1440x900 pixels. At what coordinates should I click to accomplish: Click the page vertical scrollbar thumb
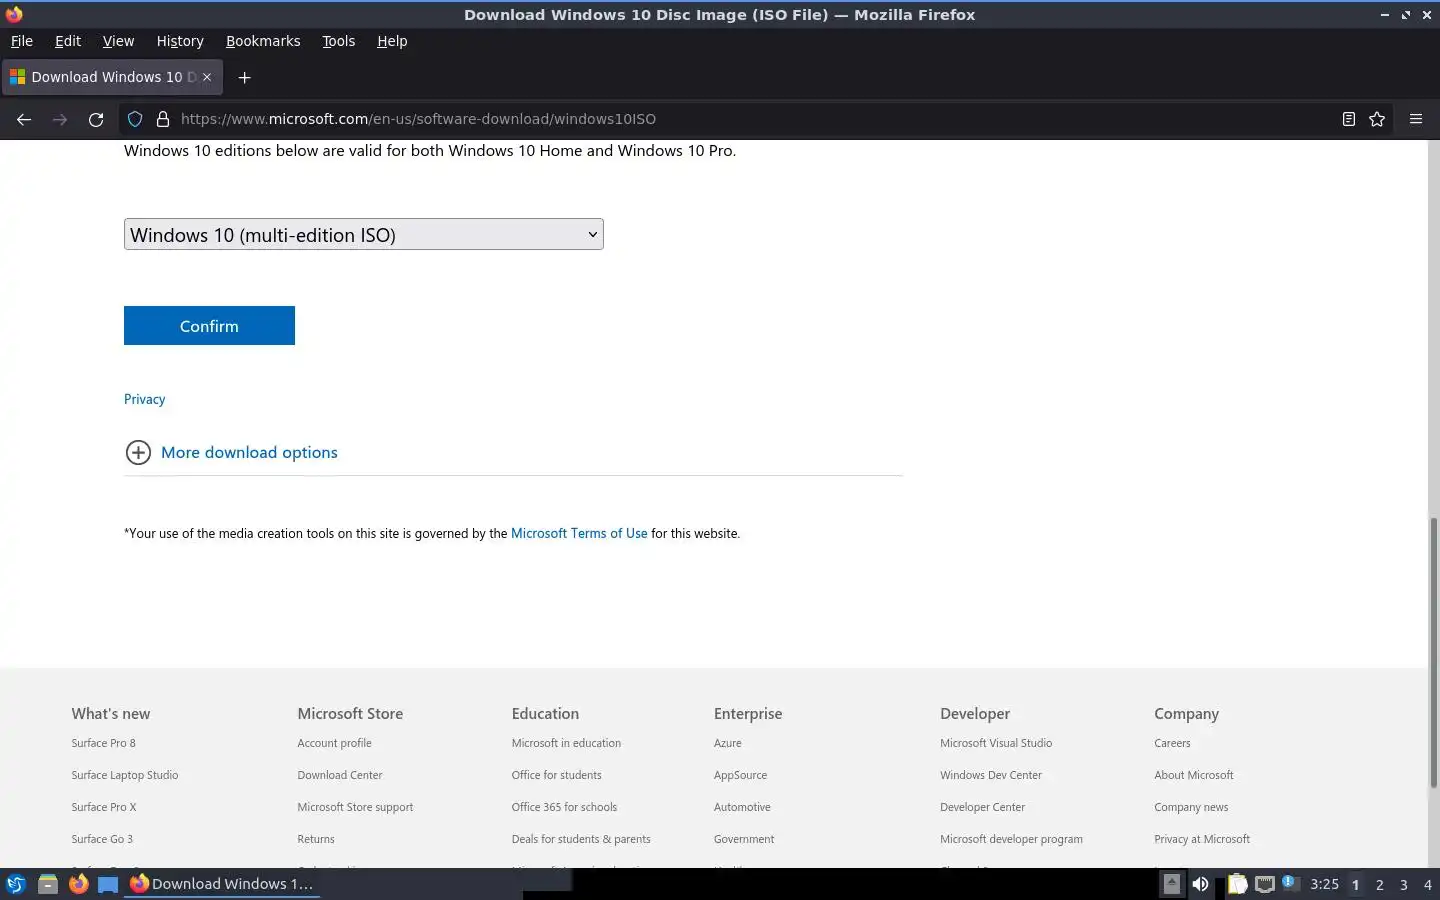point(1434,652)
